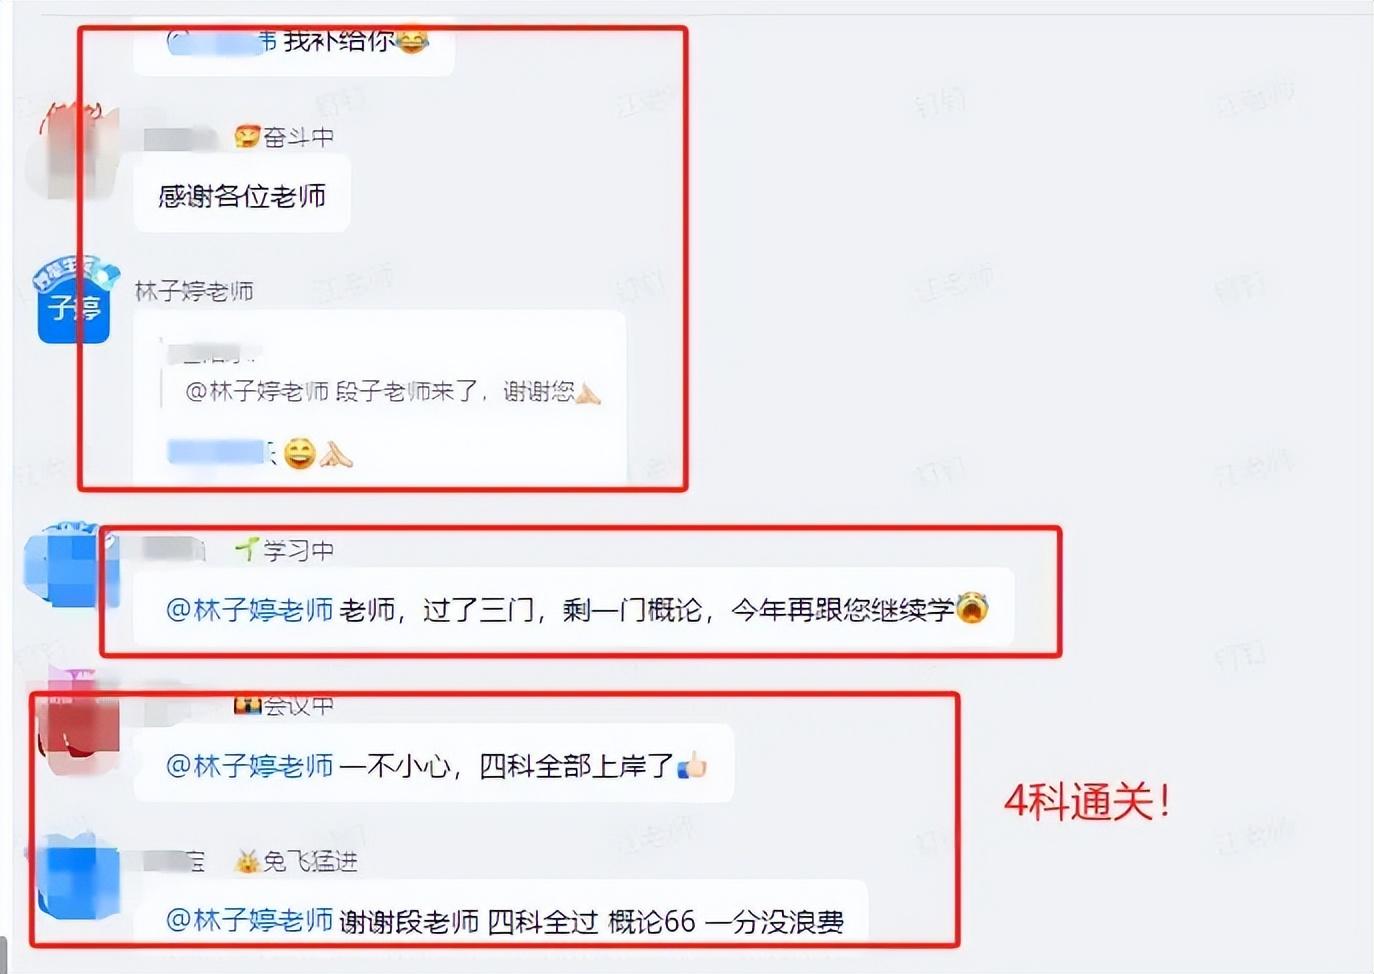
Task: Click the blue 子淳 avatar of 林子婷老师
Action: tap(74, 301)
